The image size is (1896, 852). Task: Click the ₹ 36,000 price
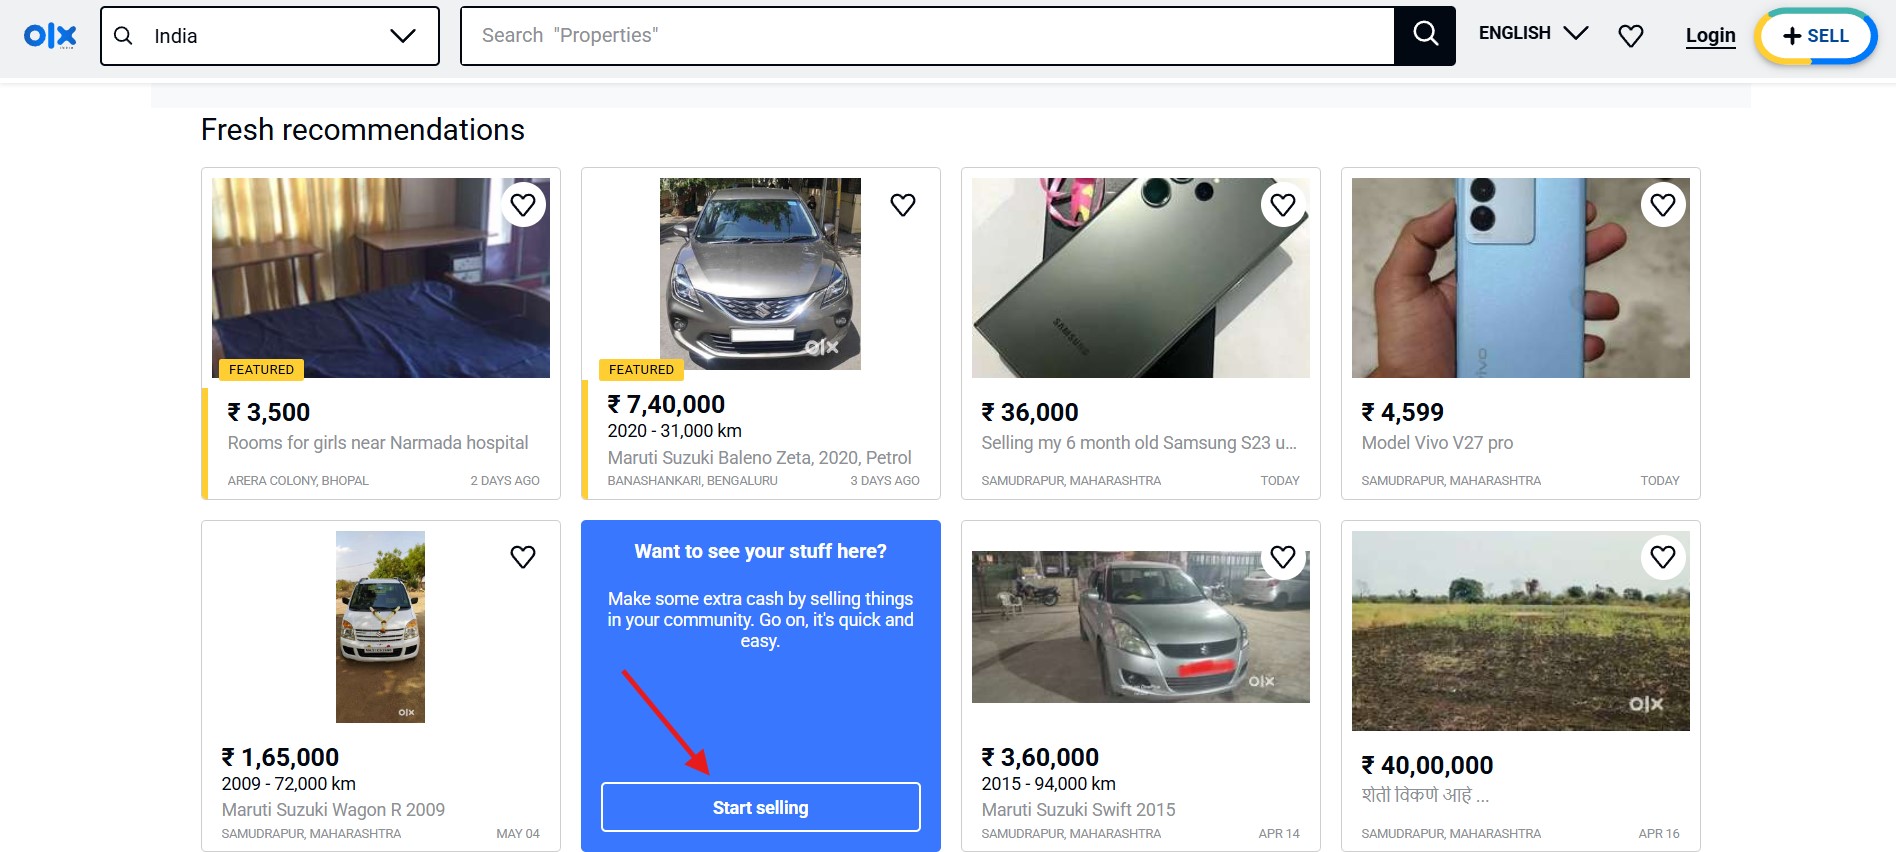(1030, 412)
